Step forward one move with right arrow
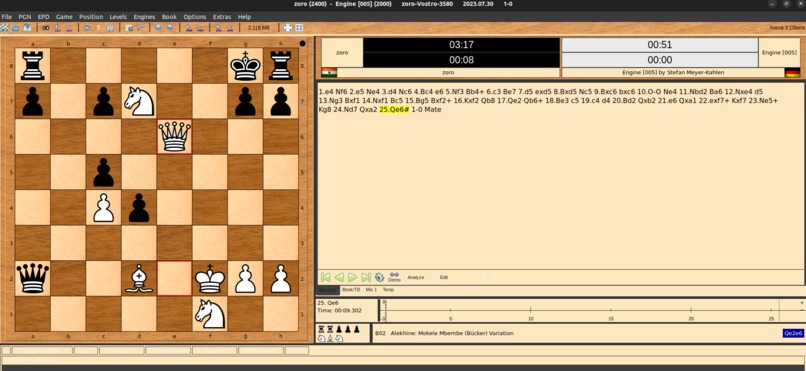The image size is (806, 371). [352, 277]
